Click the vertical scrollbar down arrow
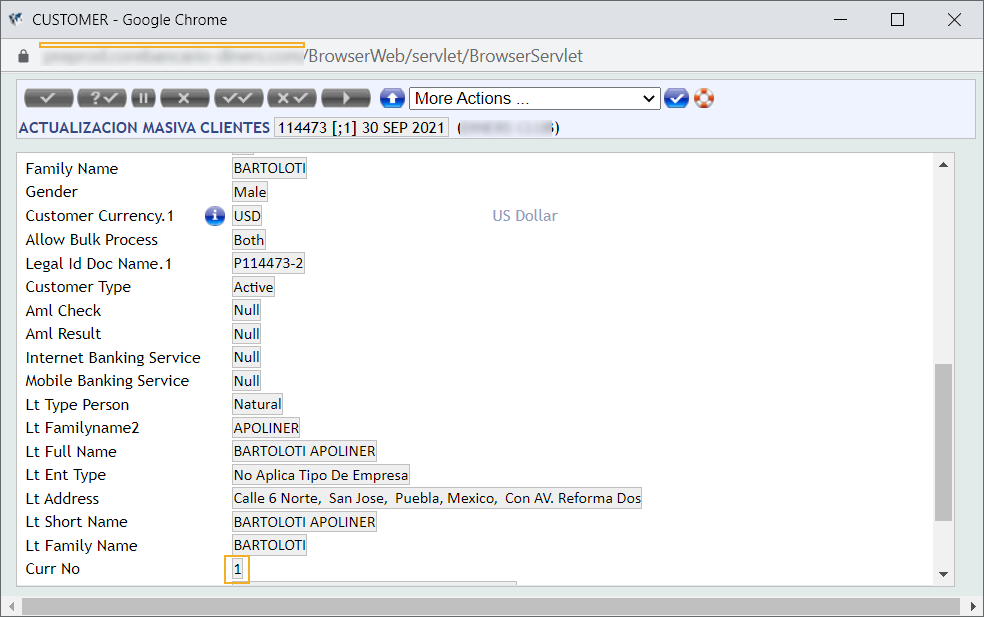The width and height of the screenshot is (984, 617). (942, 574)
